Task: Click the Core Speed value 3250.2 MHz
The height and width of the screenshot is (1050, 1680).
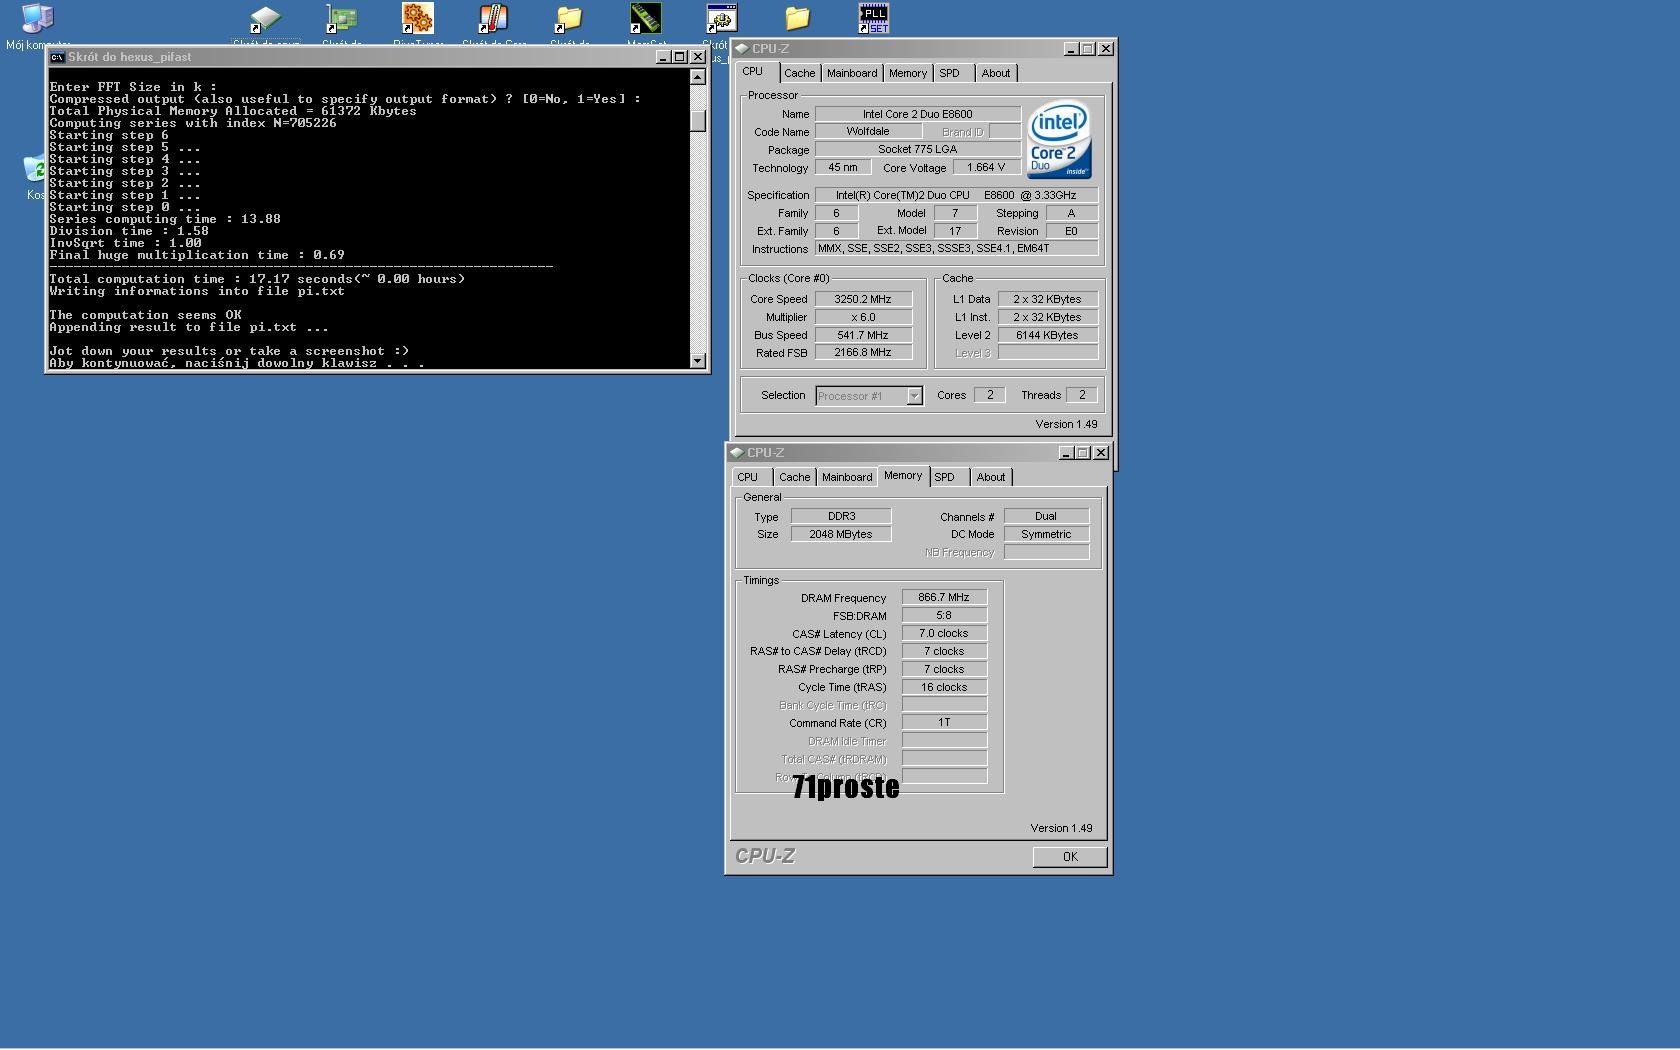Action: click(863, 299)
